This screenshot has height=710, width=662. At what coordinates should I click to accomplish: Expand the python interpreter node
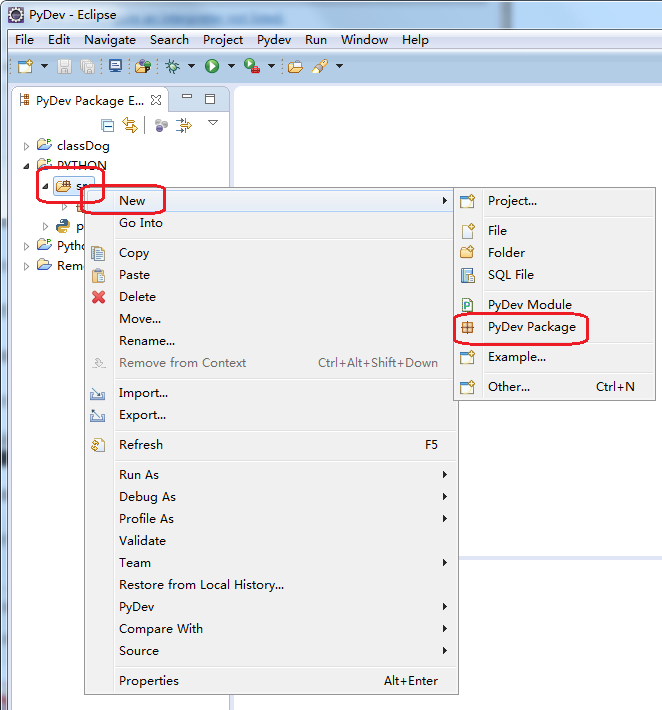[45, 226]
